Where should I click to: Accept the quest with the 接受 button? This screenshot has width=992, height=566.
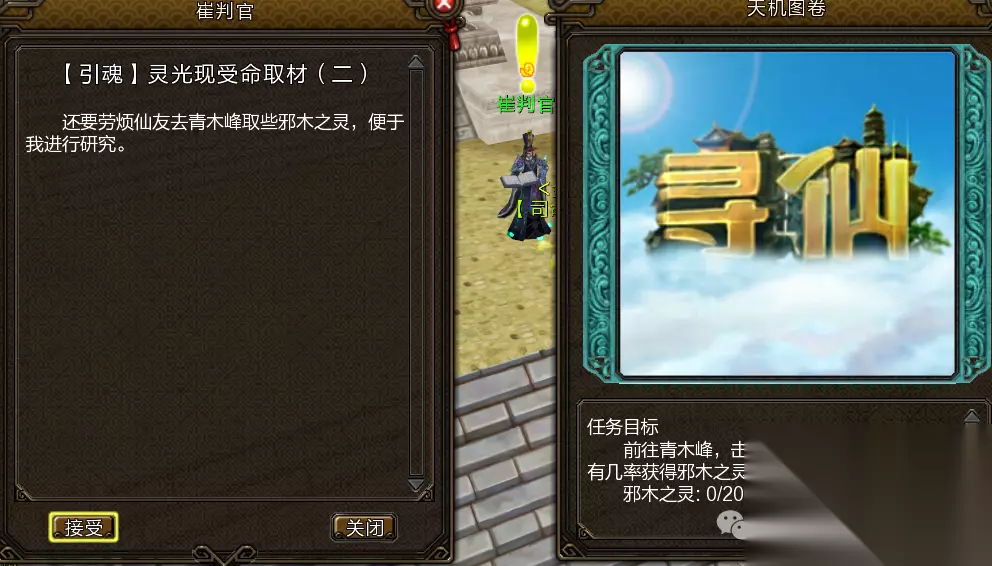(x=84, y=527)
